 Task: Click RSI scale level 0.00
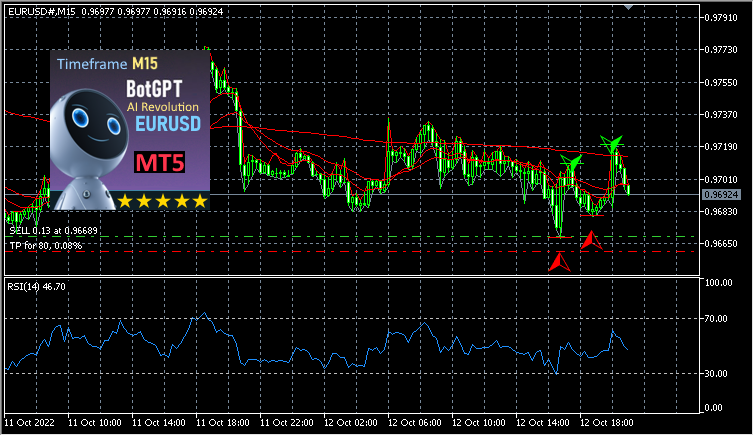tap(714, 408)
